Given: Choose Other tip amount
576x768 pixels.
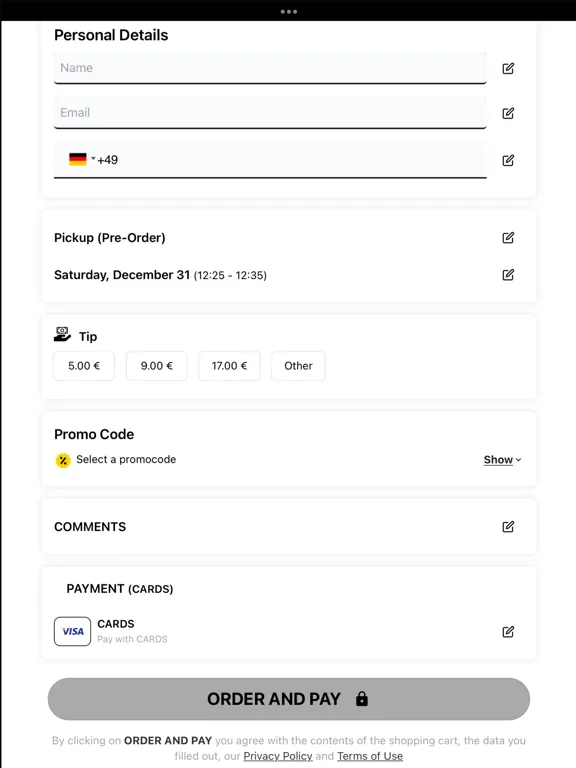Looking at the screenshot, I should 298,366.
